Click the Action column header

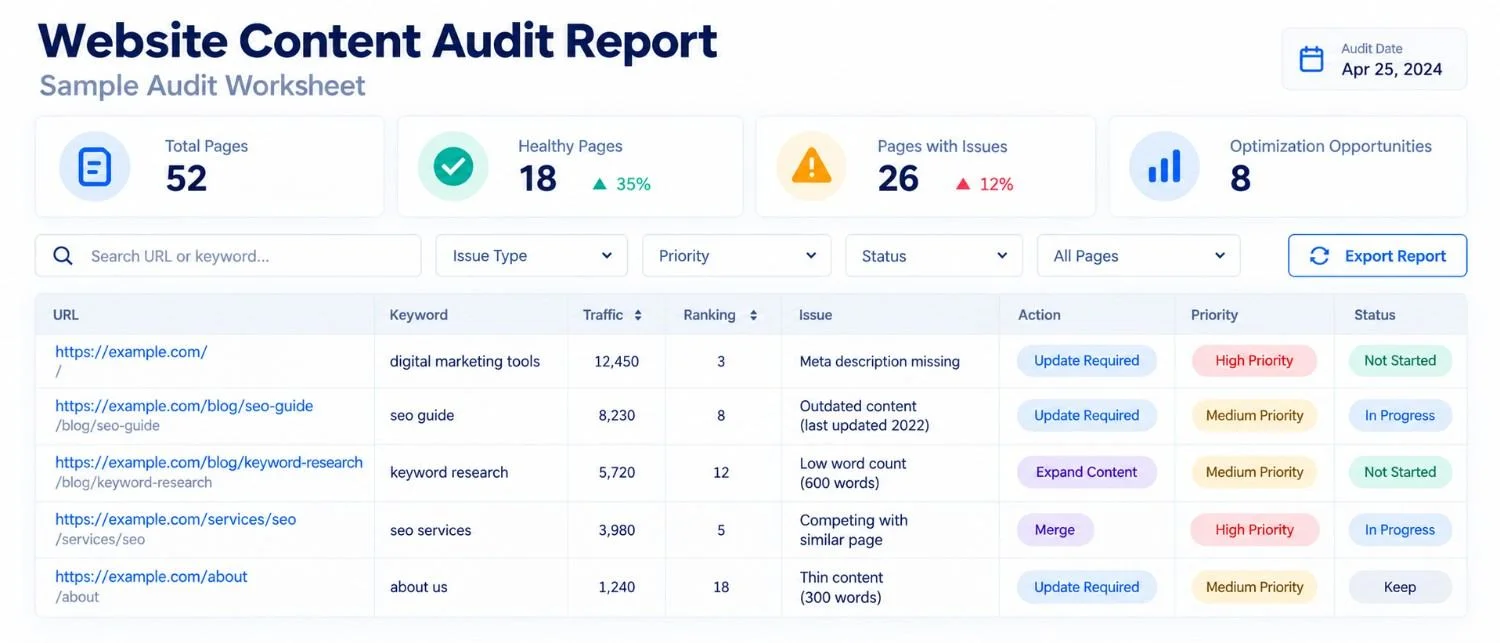(1039, 315)
